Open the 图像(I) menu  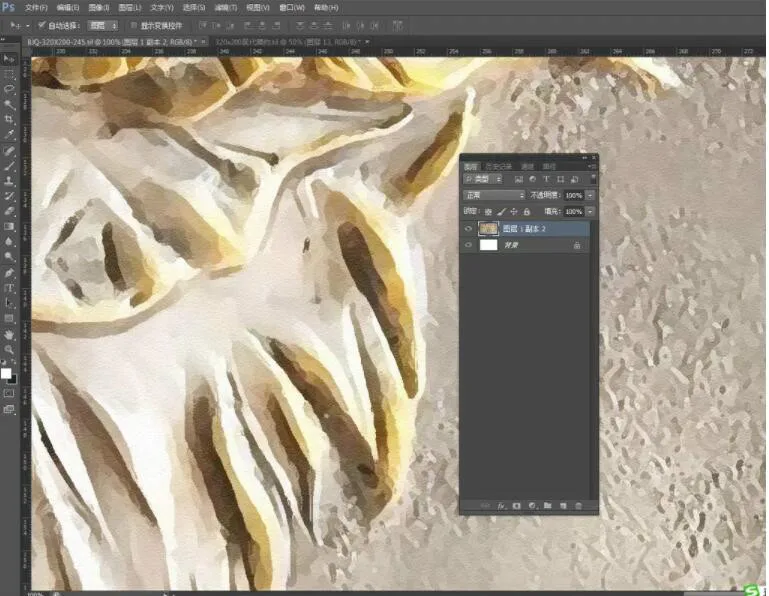coord(99,8)
